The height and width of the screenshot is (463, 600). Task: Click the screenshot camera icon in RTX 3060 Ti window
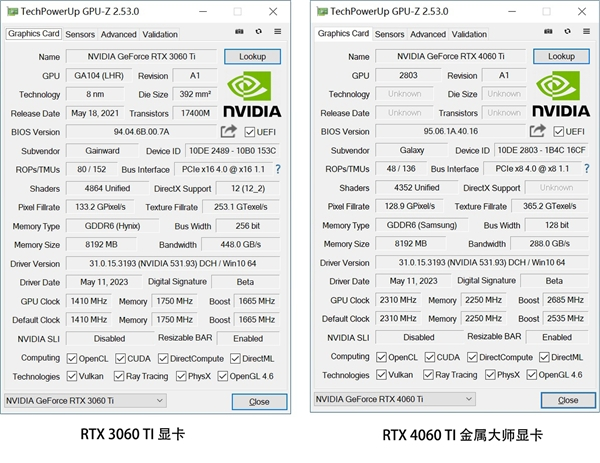[240, 33]
